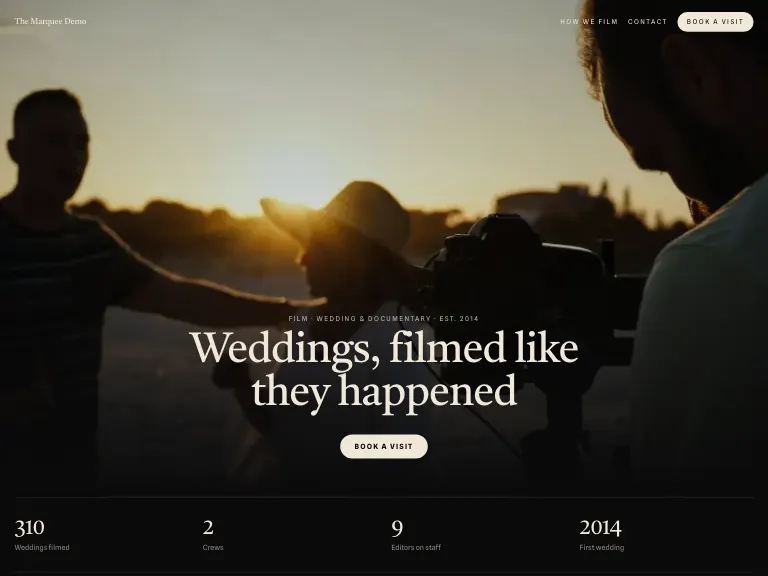Screen dimensions: 768x576
Task: Click the 'Editors on staff' label
Action: (x=416, y=547)
